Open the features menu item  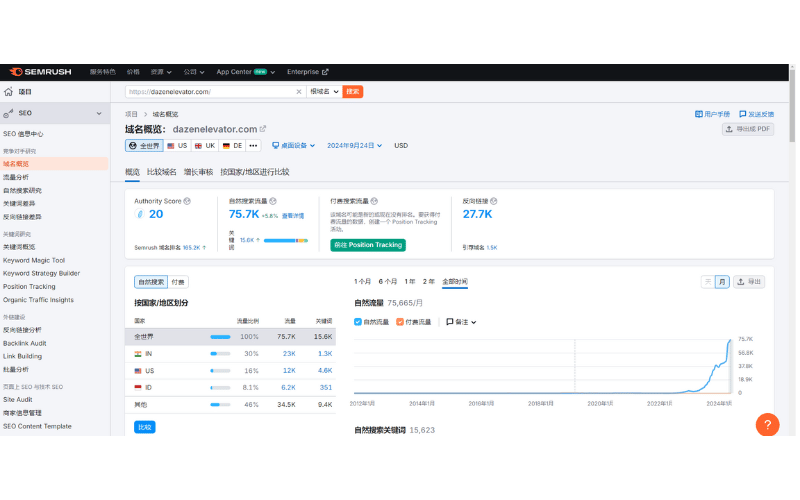coord(103,72)
